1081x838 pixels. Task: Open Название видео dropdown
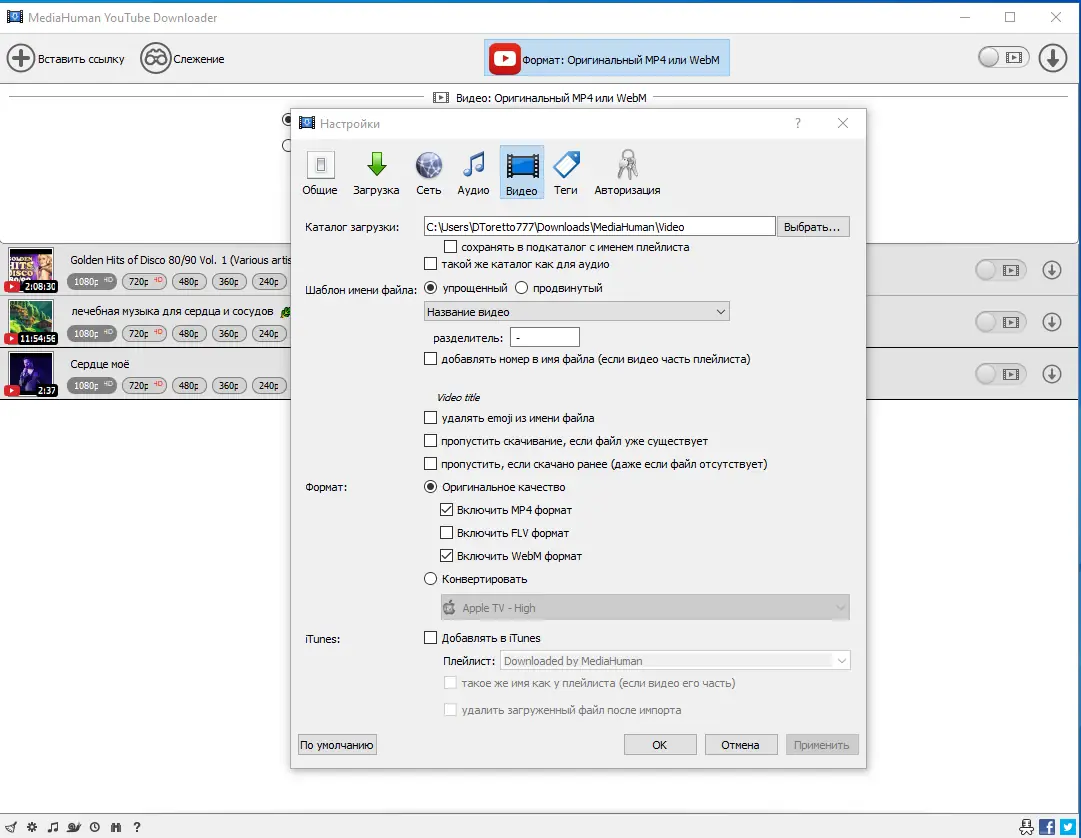576,311
